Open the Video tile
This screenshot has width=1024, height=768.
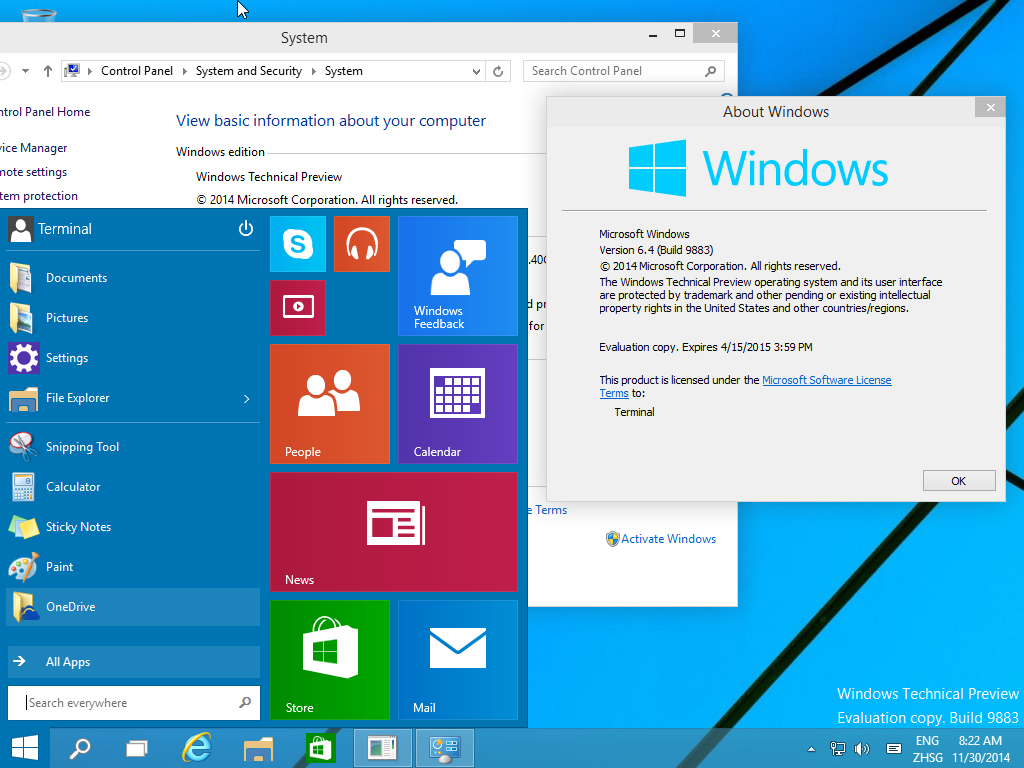[x=298, y=308]
